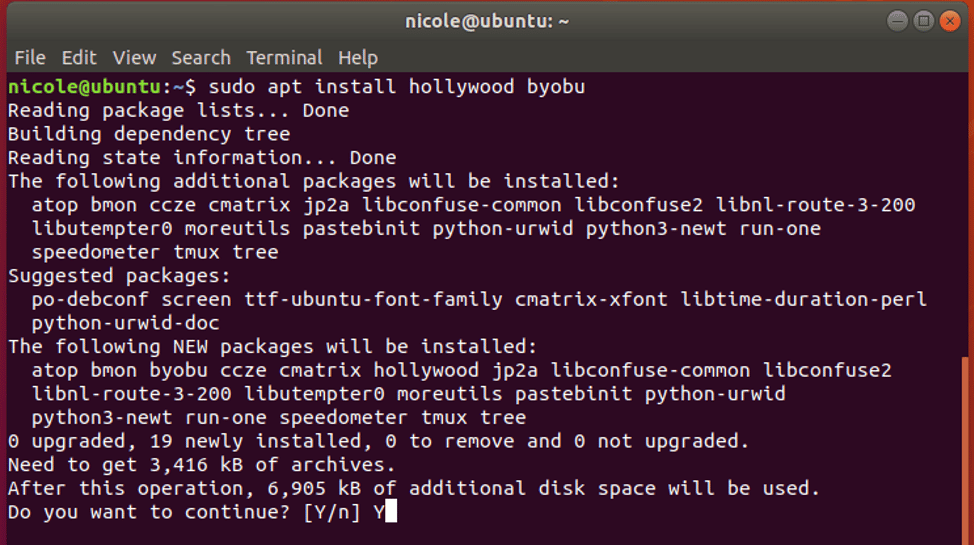The image size is (974, 545).
Task: Open the Help menu
Action: tap(358, 58)
